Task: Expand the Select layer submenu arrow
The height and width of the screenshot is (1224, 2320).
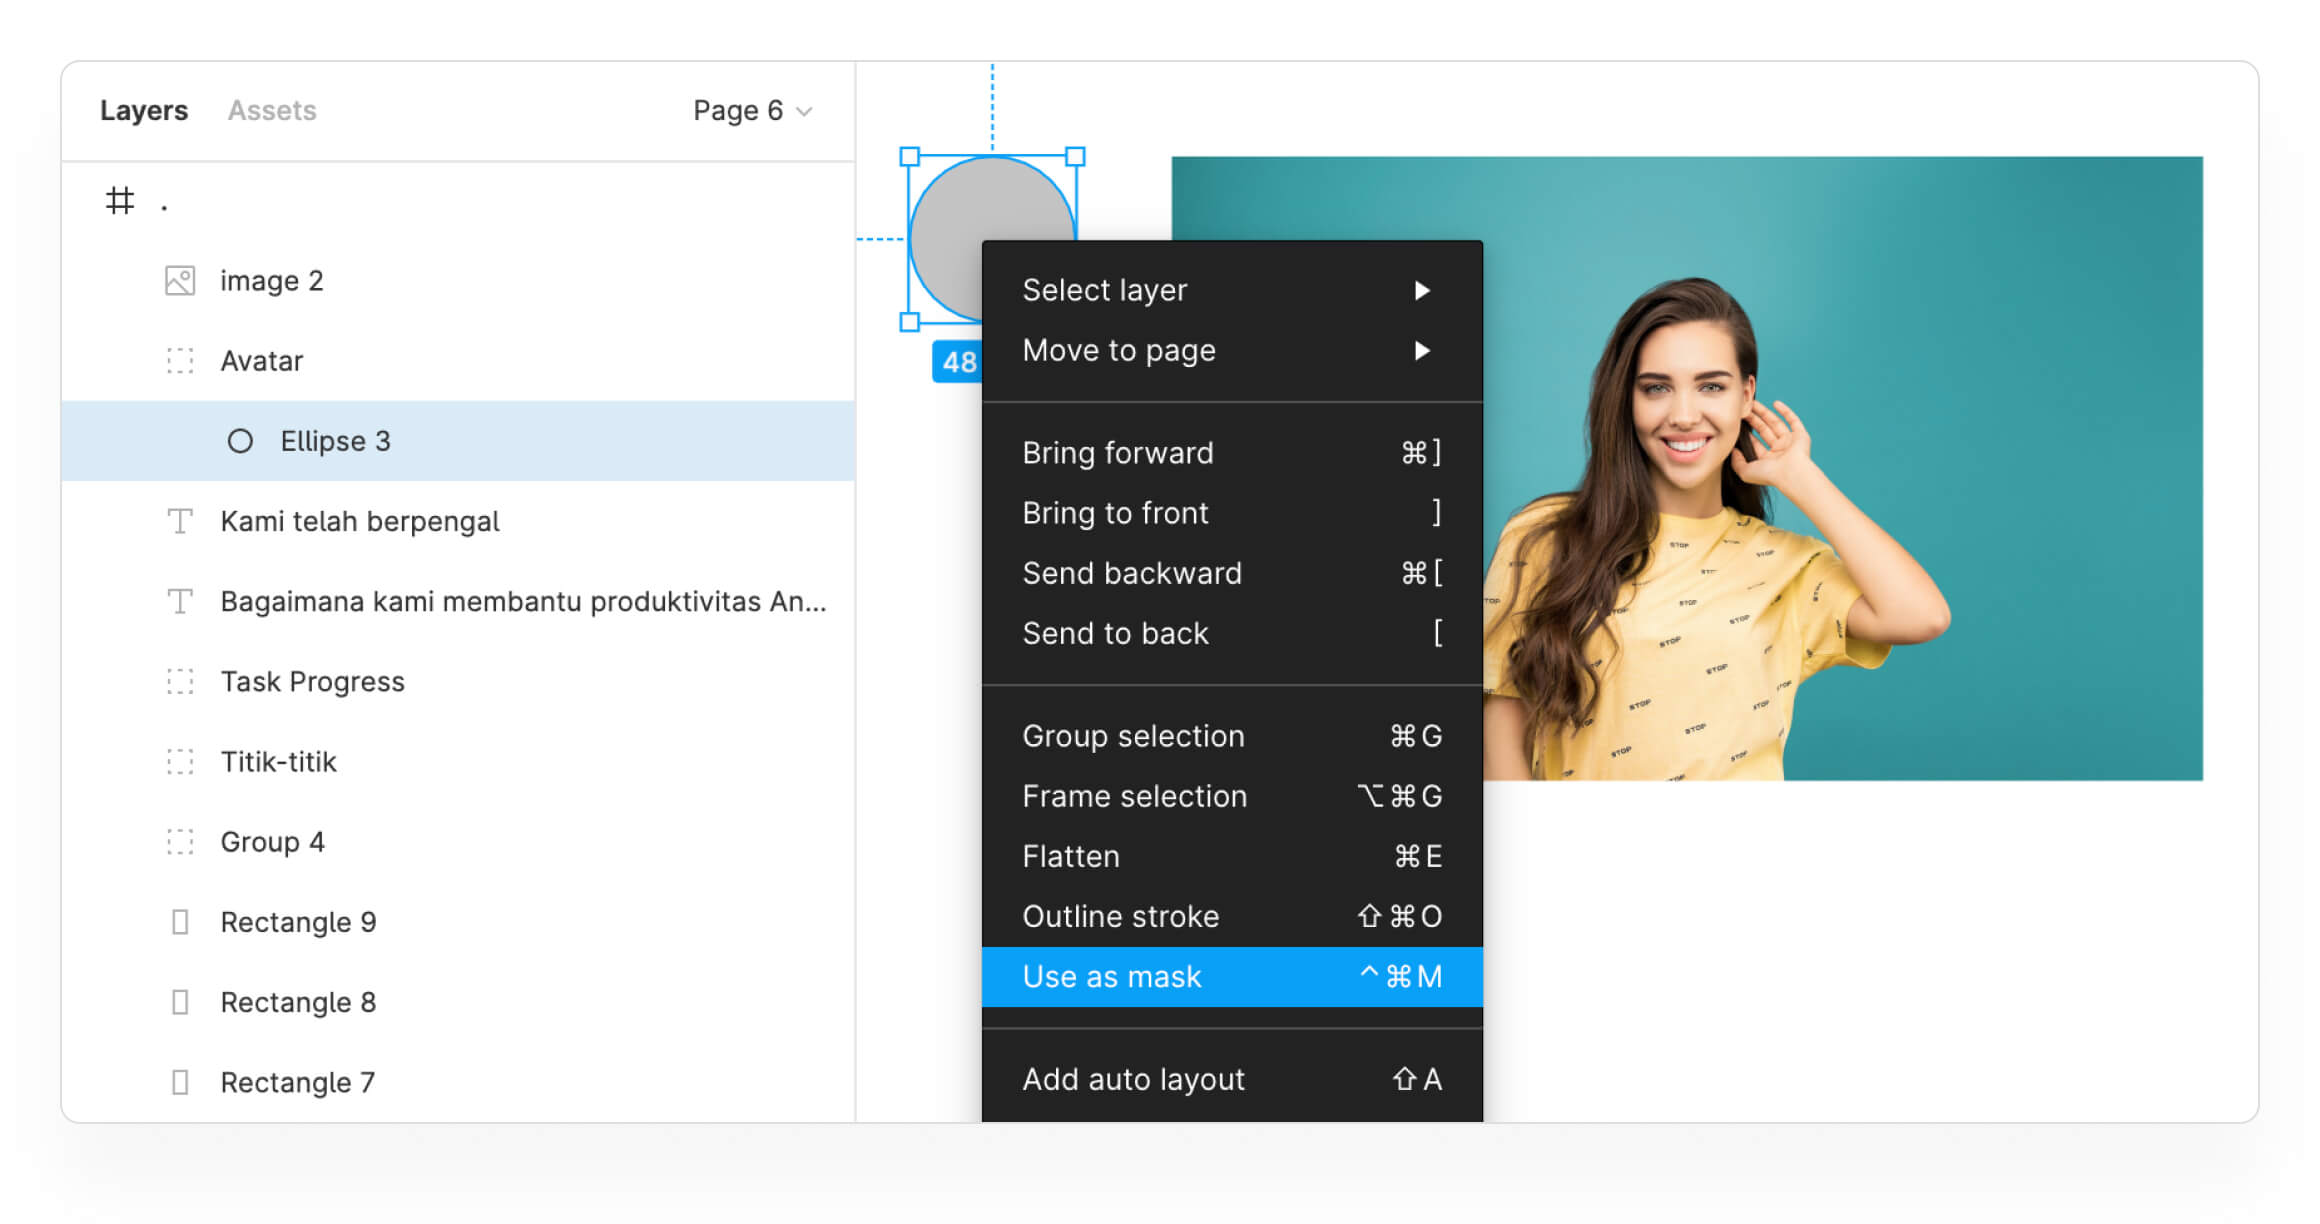Action: (1422, 290)
